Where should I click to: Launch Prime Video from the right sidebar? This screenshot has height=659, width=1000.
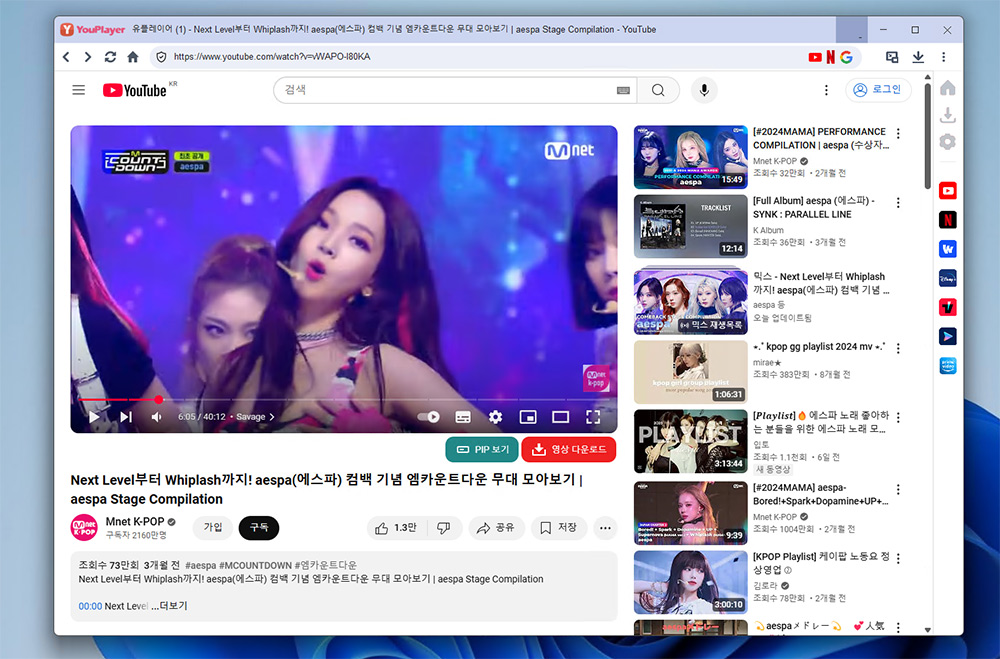pos(948,366)
